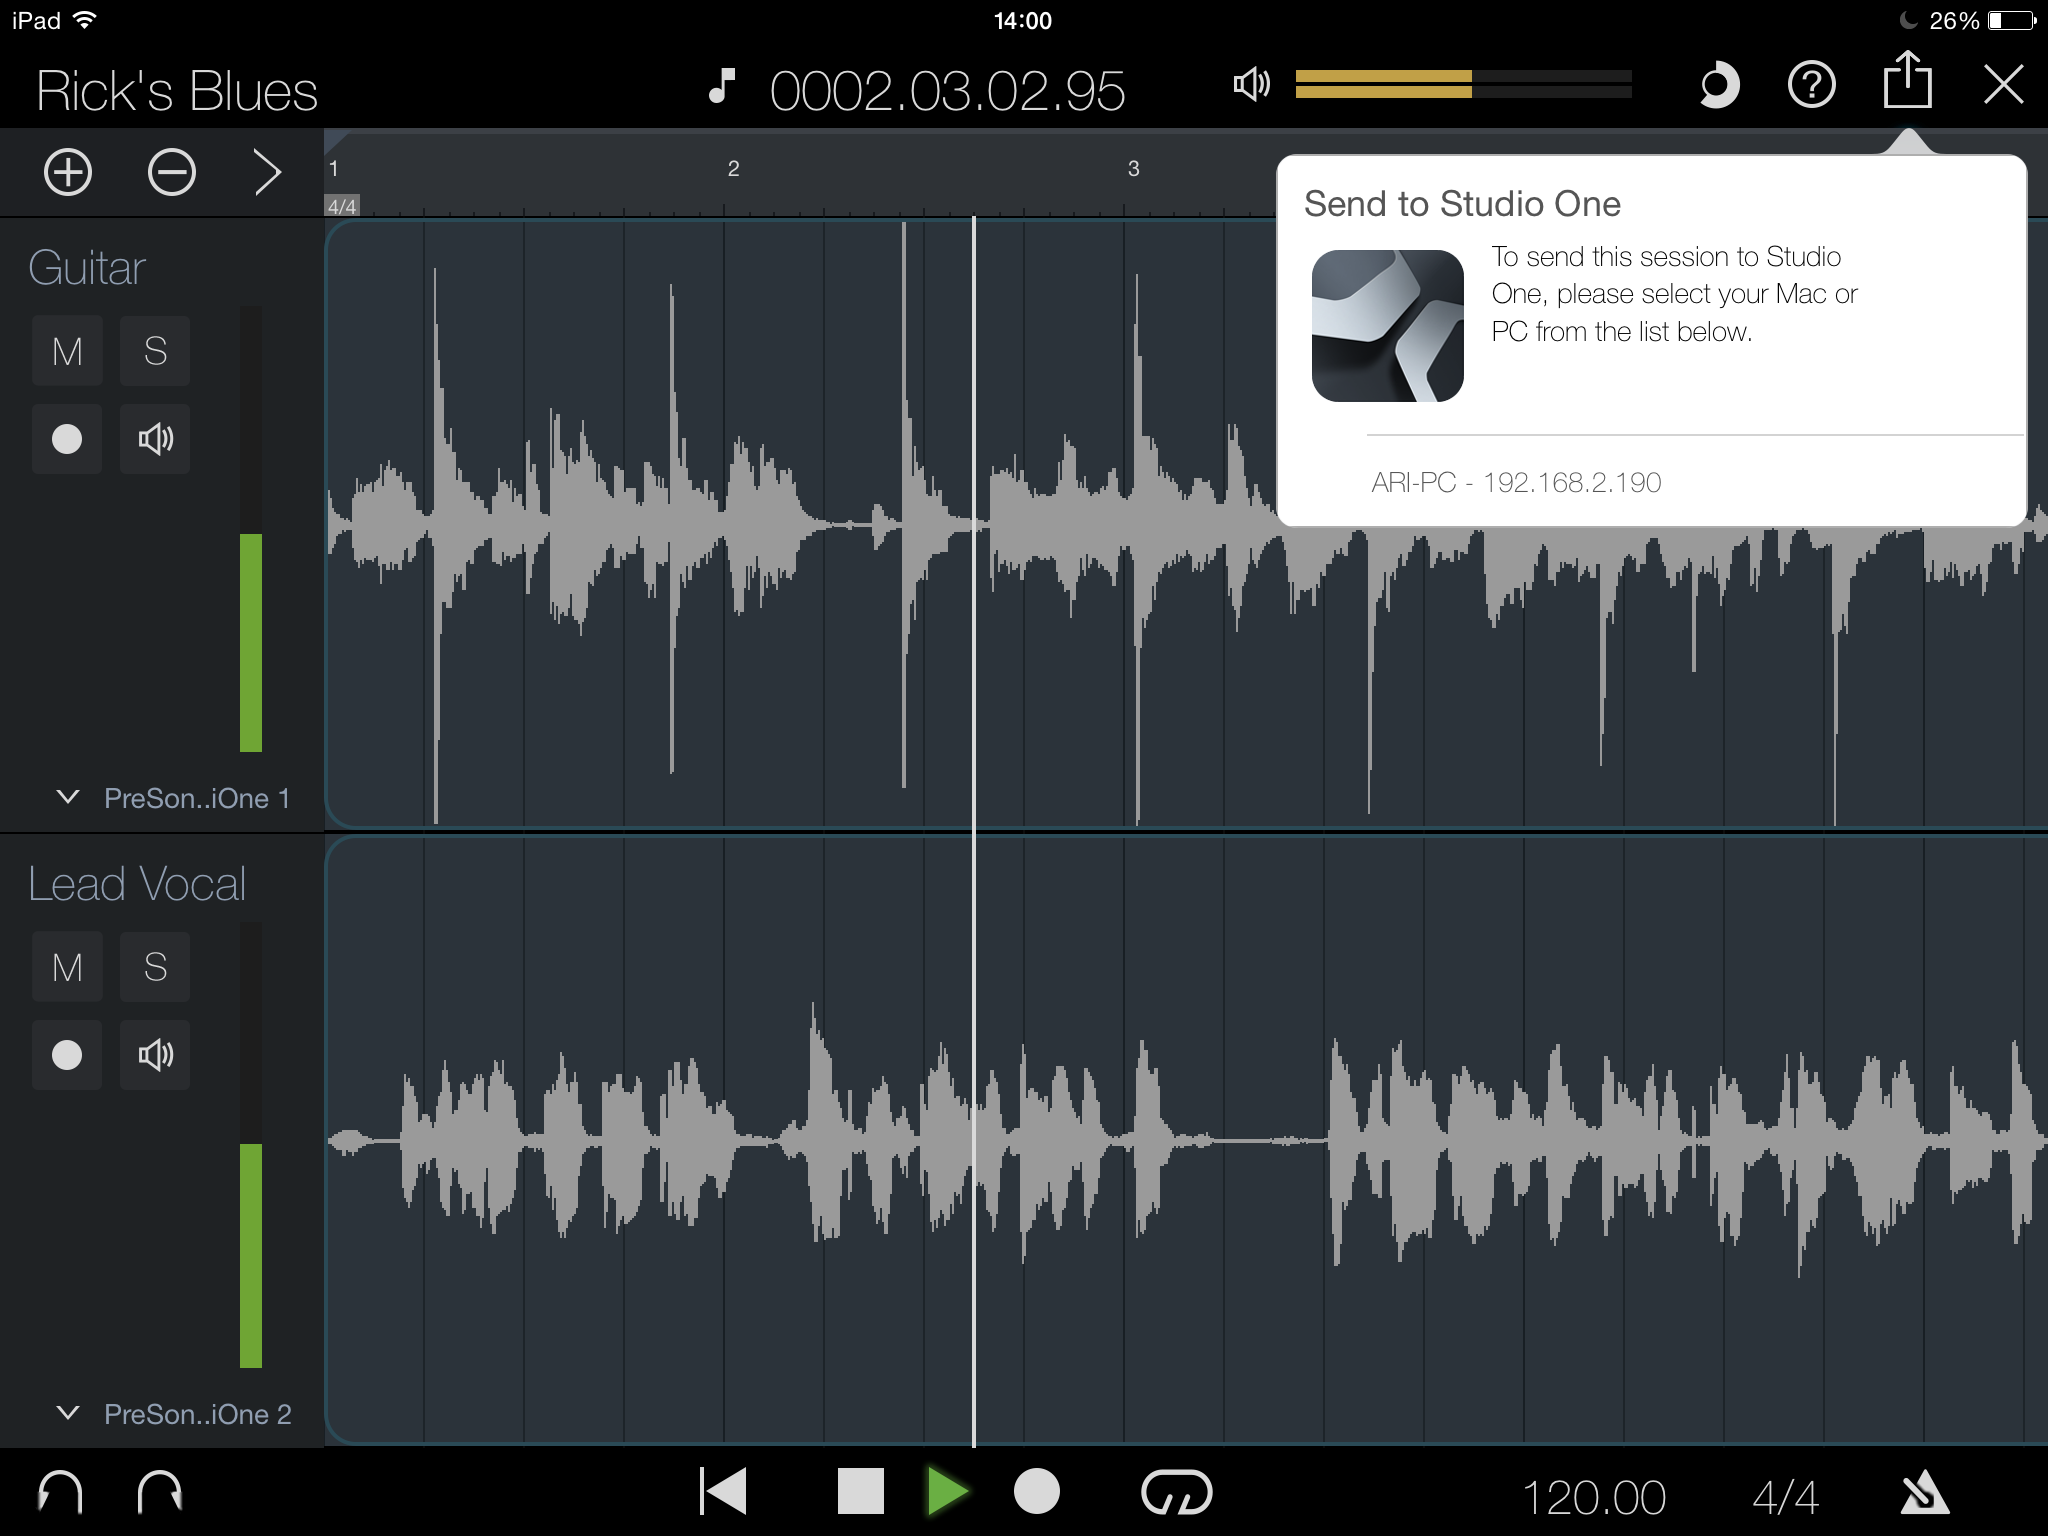Add a new track with plus icon
2048x1536 pixels.
tap(68, 172)
